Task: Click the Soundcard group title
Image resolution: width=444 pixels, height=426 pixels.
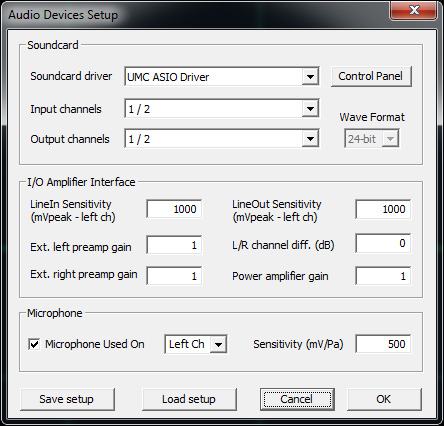Action: point(53,45)
